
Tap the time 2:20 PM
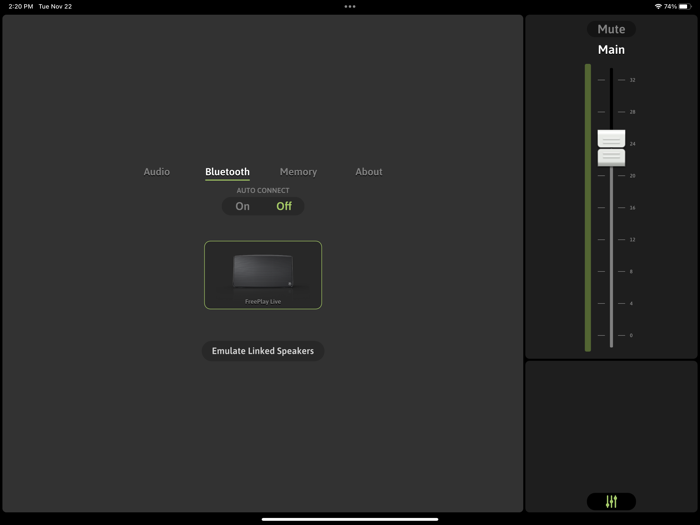tap(21, 6)
